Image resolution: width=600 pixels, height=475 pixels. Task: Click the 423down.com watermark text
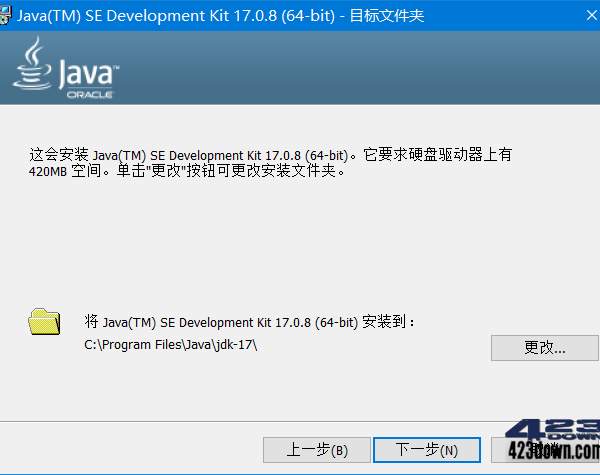[x=554, y=453]
